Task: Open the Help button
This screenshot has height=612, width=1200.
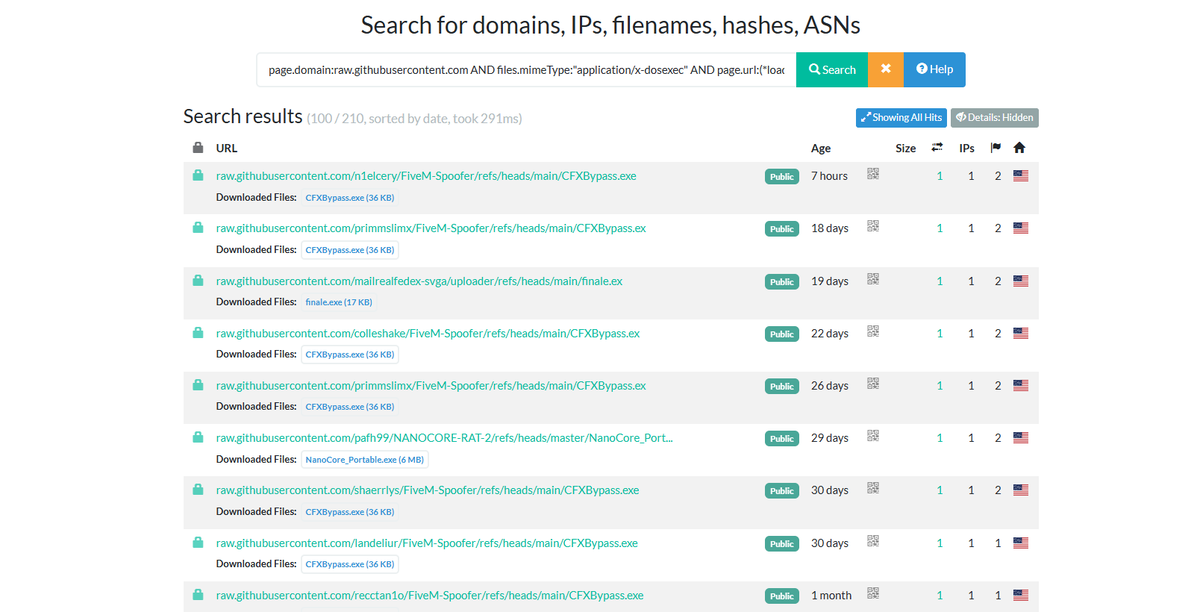Action: (935, 70)
